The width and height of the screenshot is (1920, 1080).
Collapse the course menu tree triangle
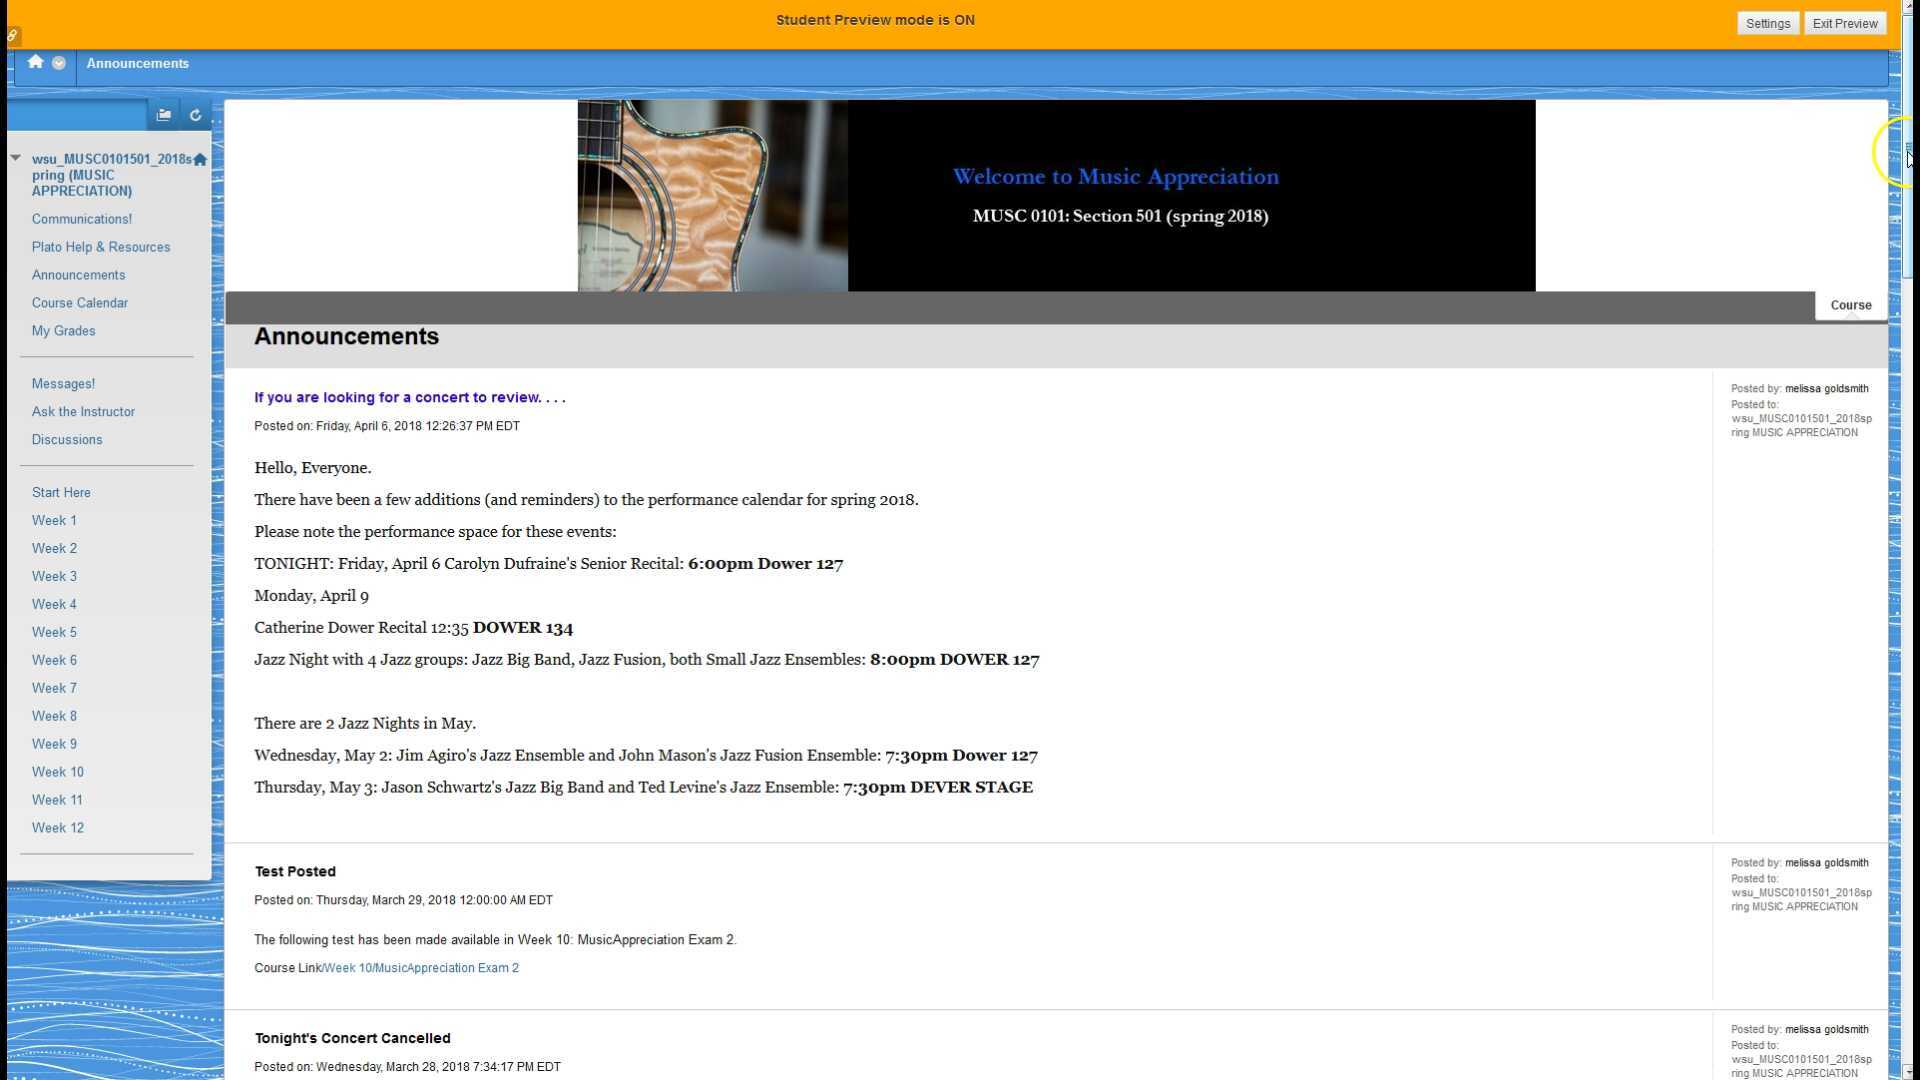point(16,158)
